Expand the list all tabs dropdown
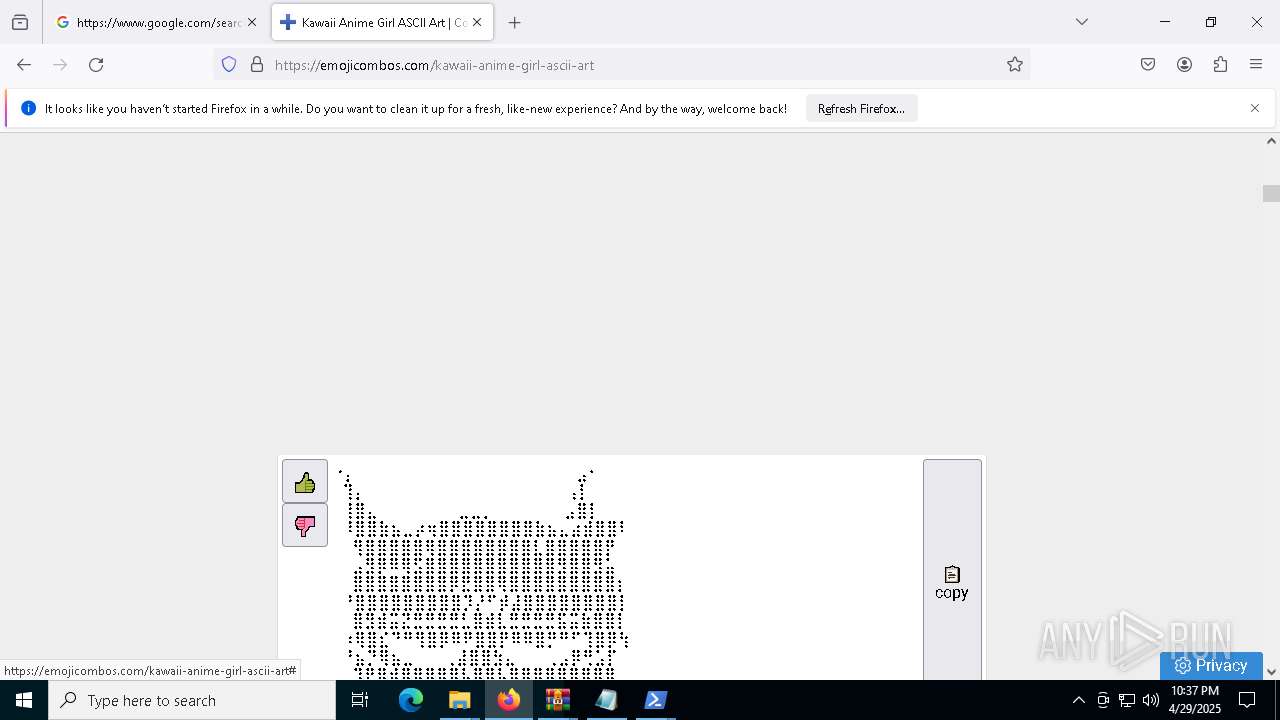Image resolution: width=1280 pixels, height=720 pixels. tap(1082, 22)
